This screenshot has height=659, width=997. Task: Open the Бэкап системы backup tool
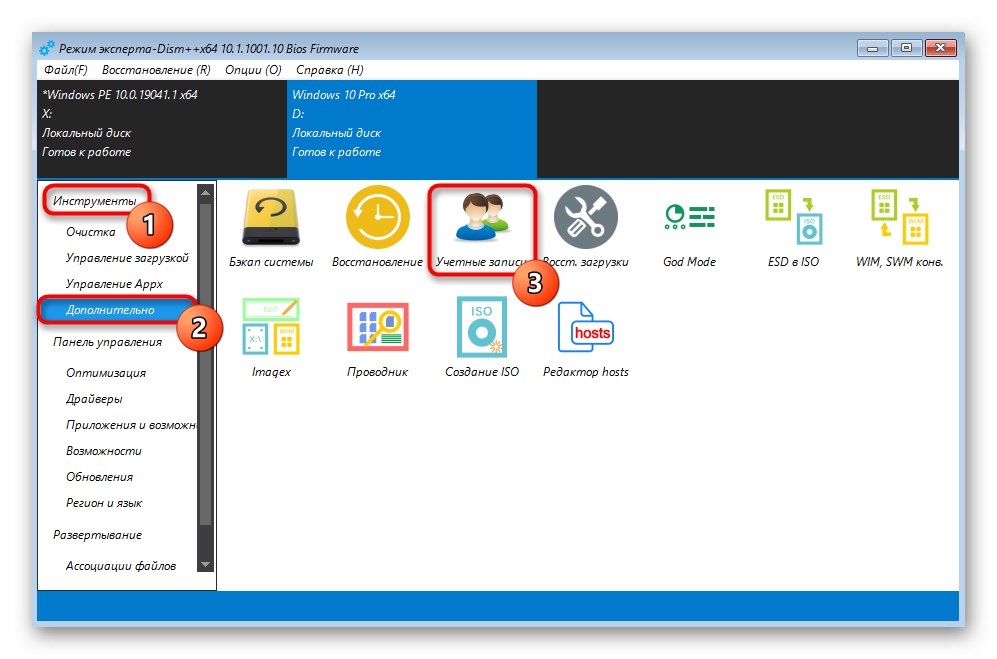pos(271,227)
